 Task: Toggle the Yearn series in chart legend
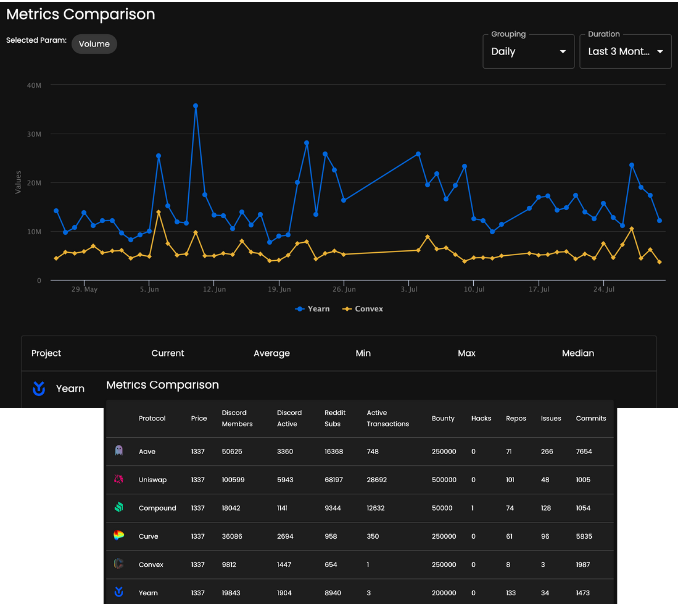312,309
